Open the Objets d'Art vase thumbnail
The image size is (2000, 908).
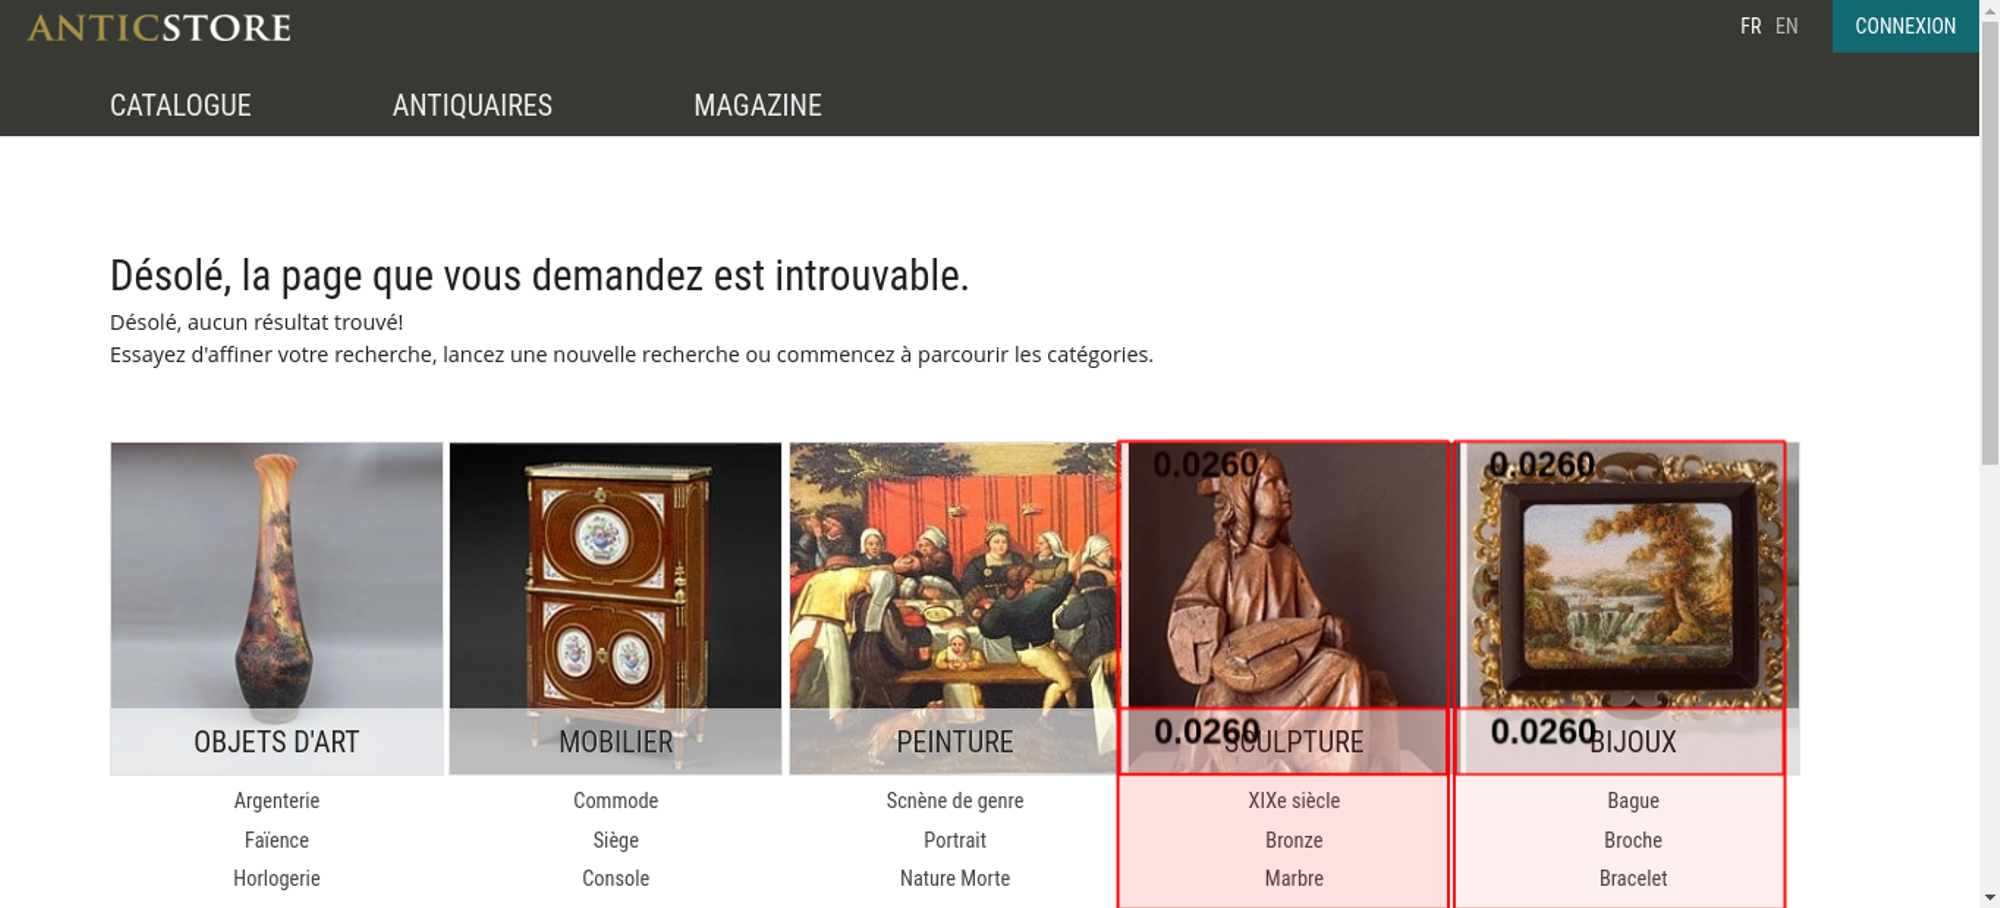click(x=277, y=608)
